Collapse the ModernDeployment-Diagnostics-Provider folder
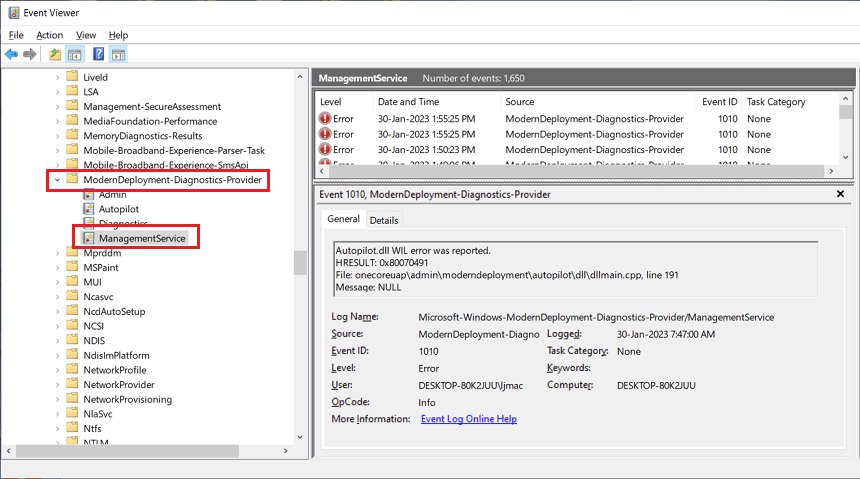Screen dimensions: 860x479 57,180
